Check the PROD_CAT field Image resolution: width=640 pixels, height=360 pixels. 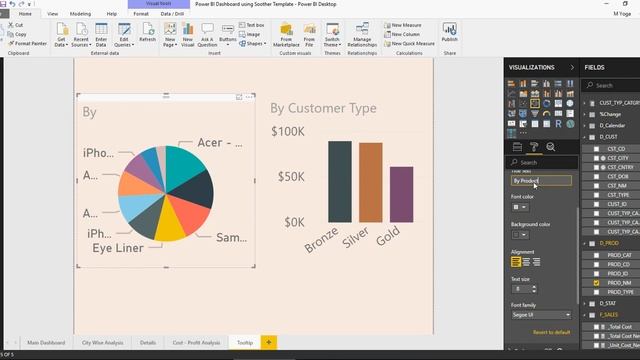[x=596, y=255]
